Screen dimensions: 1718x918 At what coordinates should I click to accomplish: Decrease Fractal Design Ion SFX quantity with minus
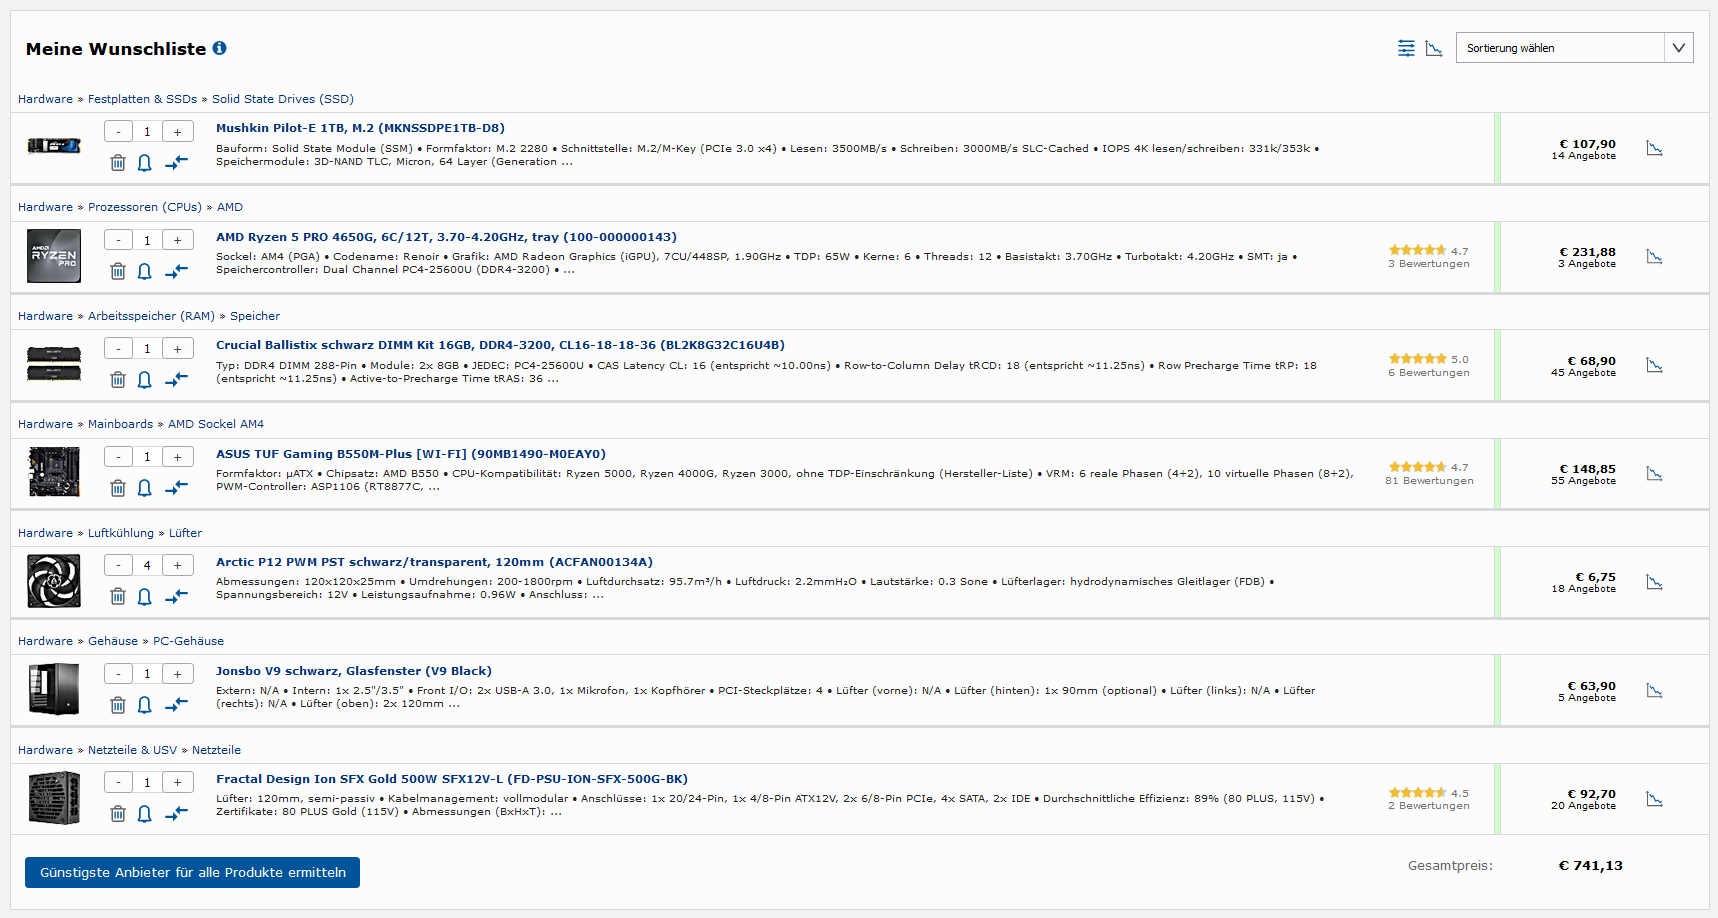[118, 782]
